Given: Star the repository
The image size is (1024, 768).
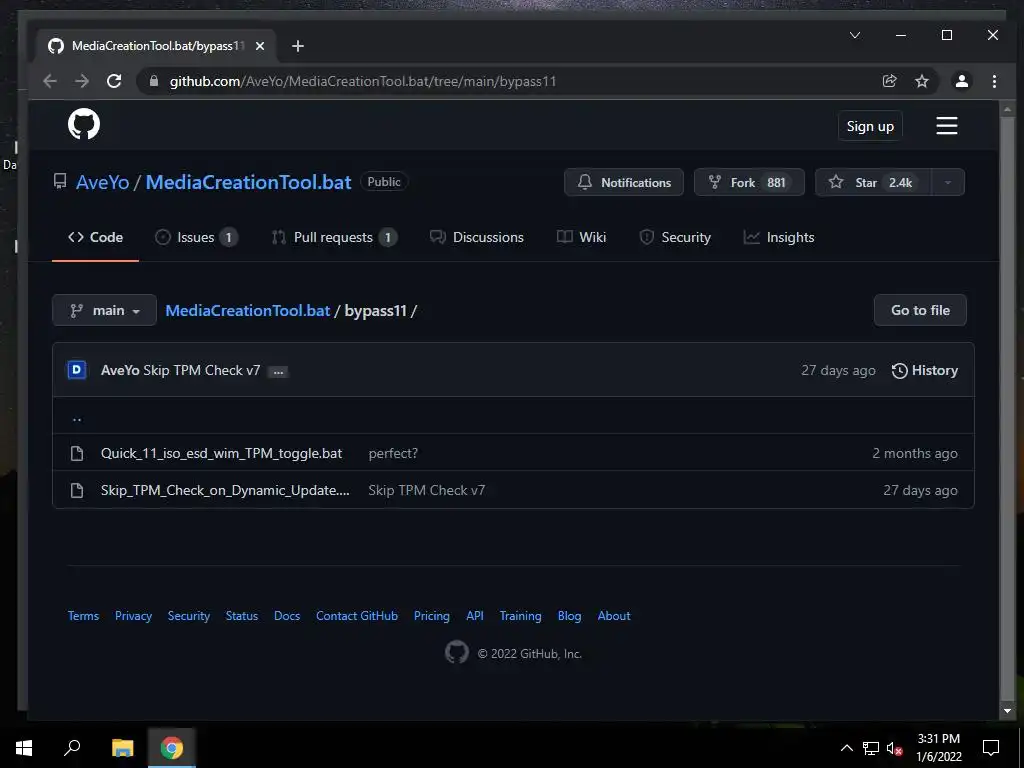Looking at the screenshot, I should [874, 182].
